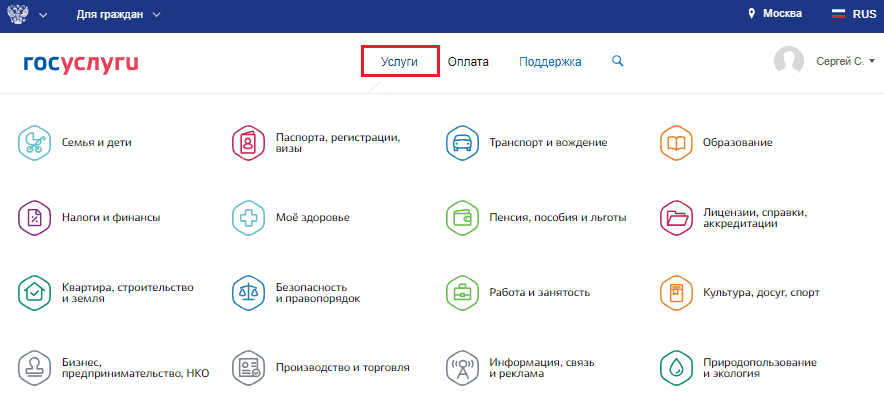
Task: Select Информация, связь и реклама text link
Action: tap(542, 368)
